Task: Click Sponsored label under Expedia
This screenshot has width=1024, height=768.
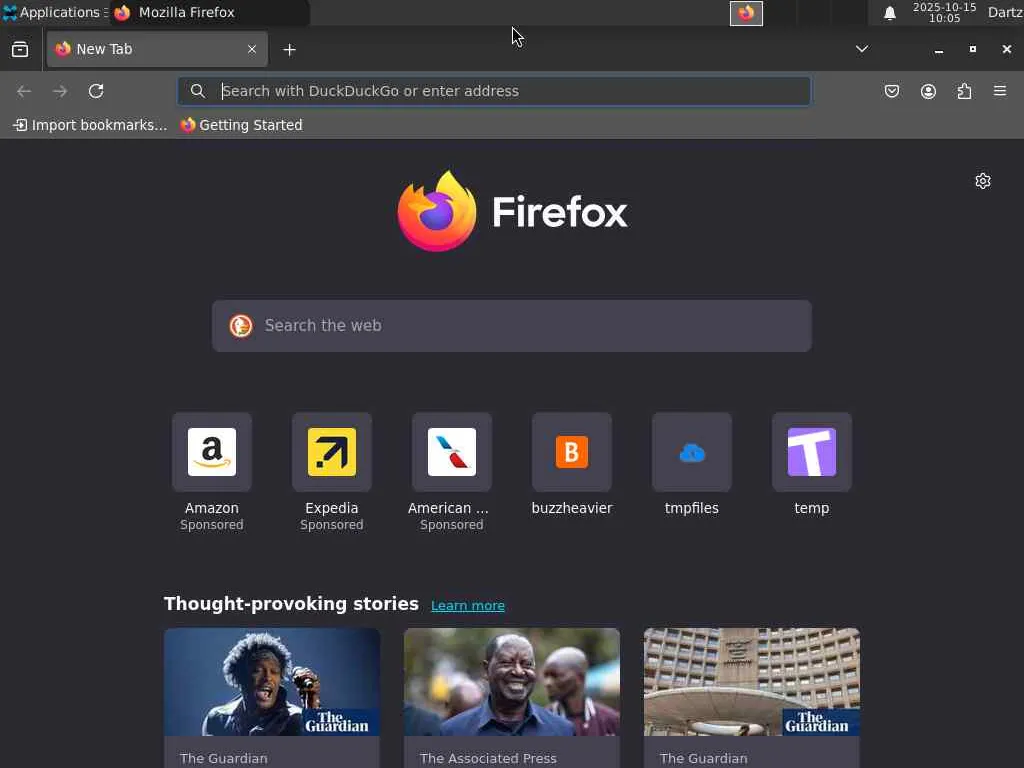Action: pyautogui.click(x=332, y=525)
